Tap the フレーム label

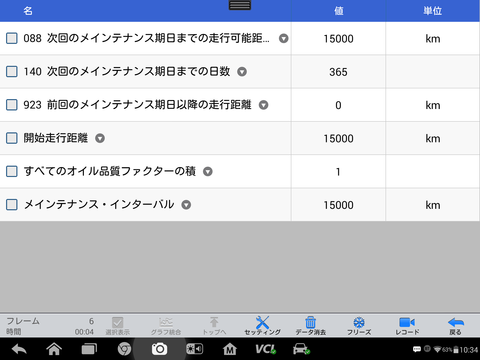tap(23, 321)
